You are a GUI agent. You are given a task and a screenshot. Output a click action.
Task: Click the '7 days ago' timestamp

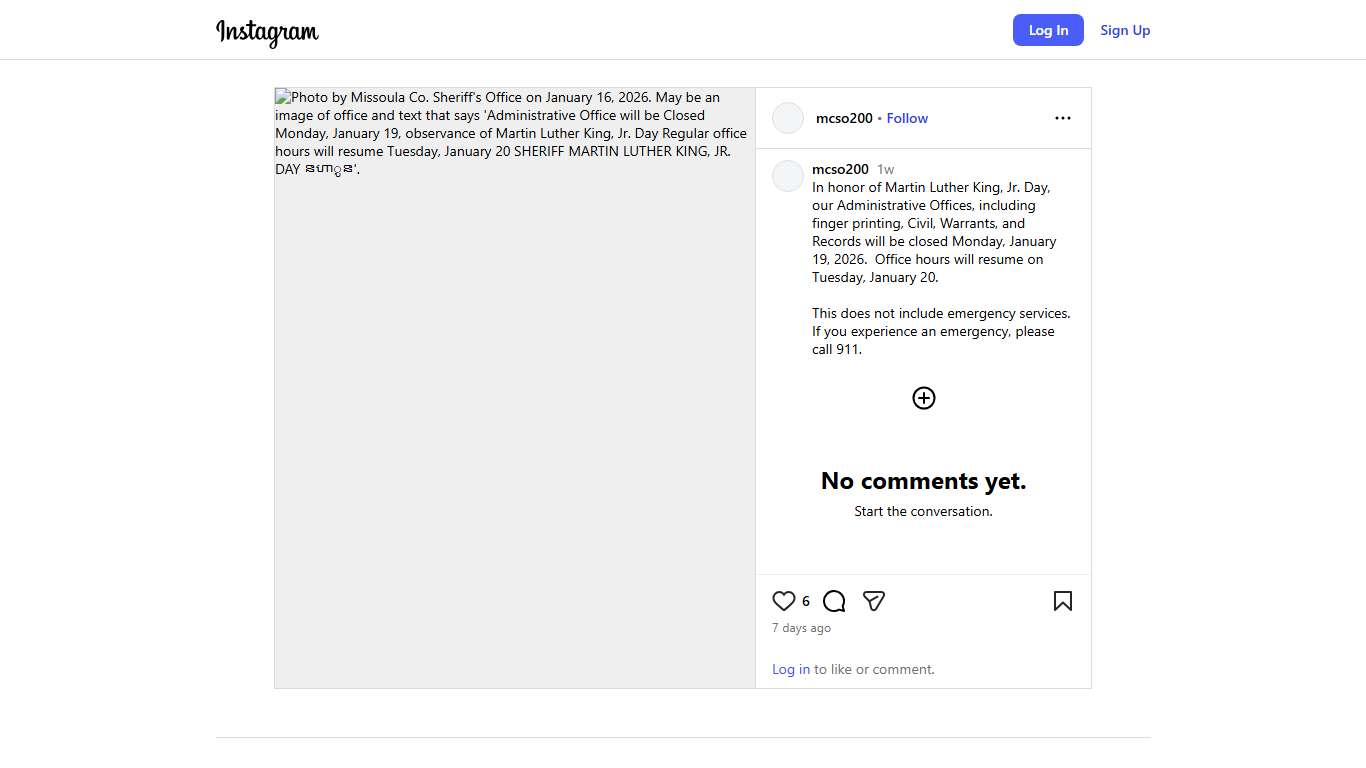point(801,628)
